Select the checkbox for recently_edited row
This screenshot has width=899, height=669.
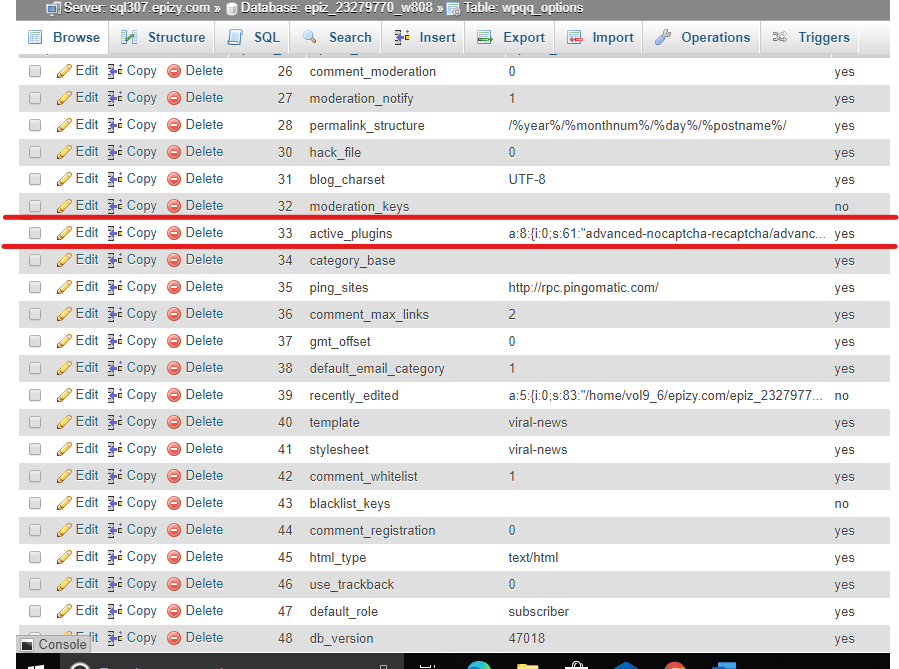click(x=35, y=395)
